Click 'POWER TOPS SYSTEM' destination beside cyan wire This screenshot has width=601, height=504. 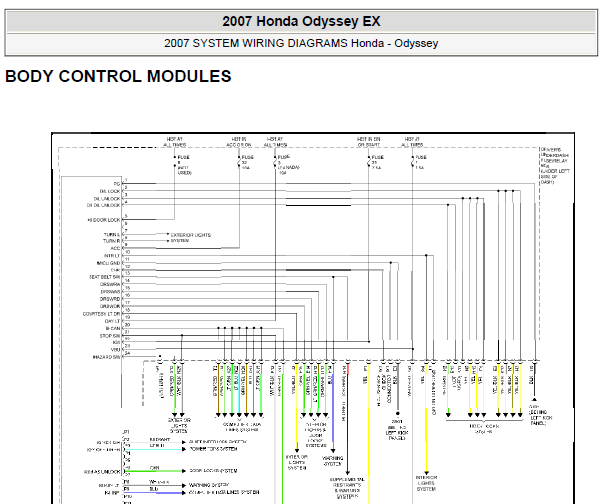pos(213,449)
